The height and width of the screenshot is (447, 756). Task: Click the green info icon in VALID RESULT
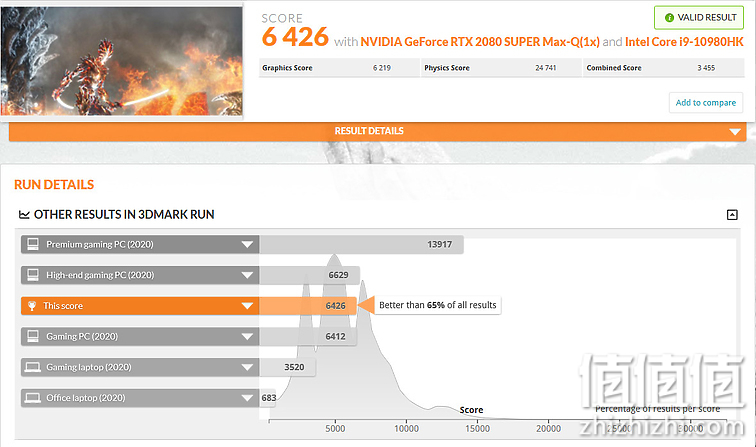point(669,18)
